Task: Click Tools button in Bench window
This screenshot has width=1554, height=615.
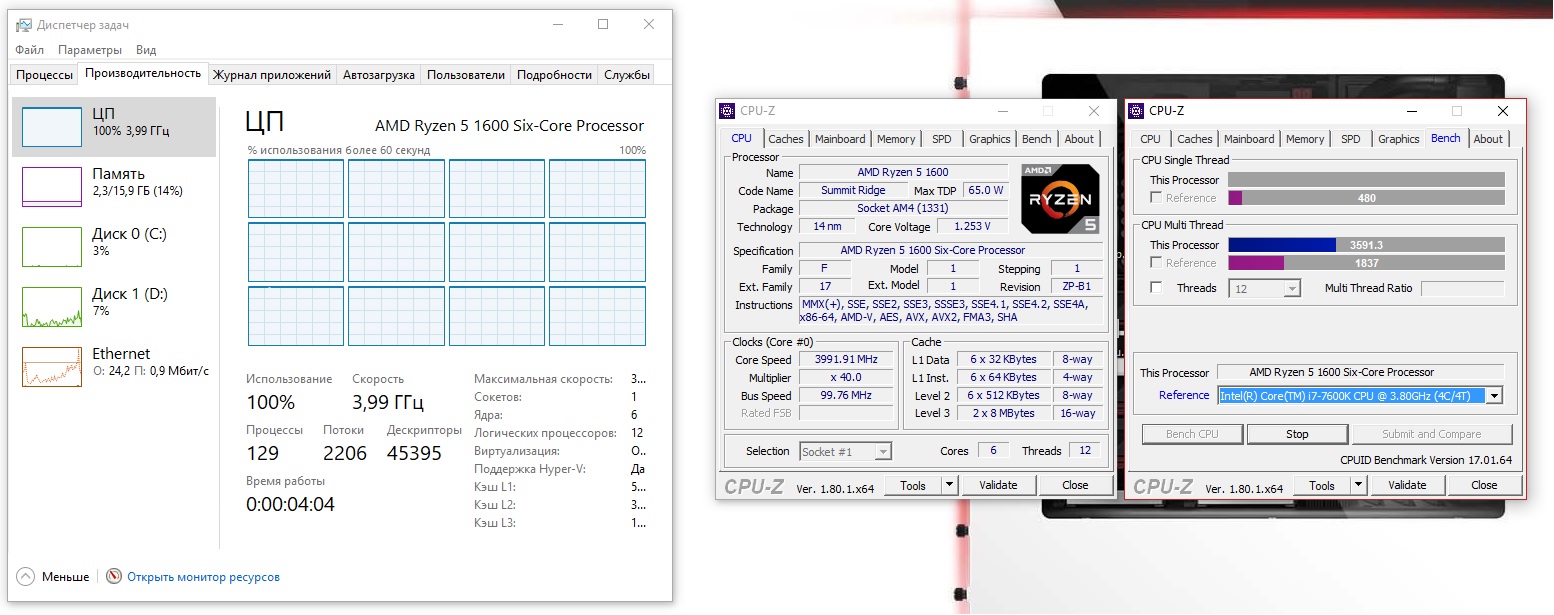Action: (1322, 485)
